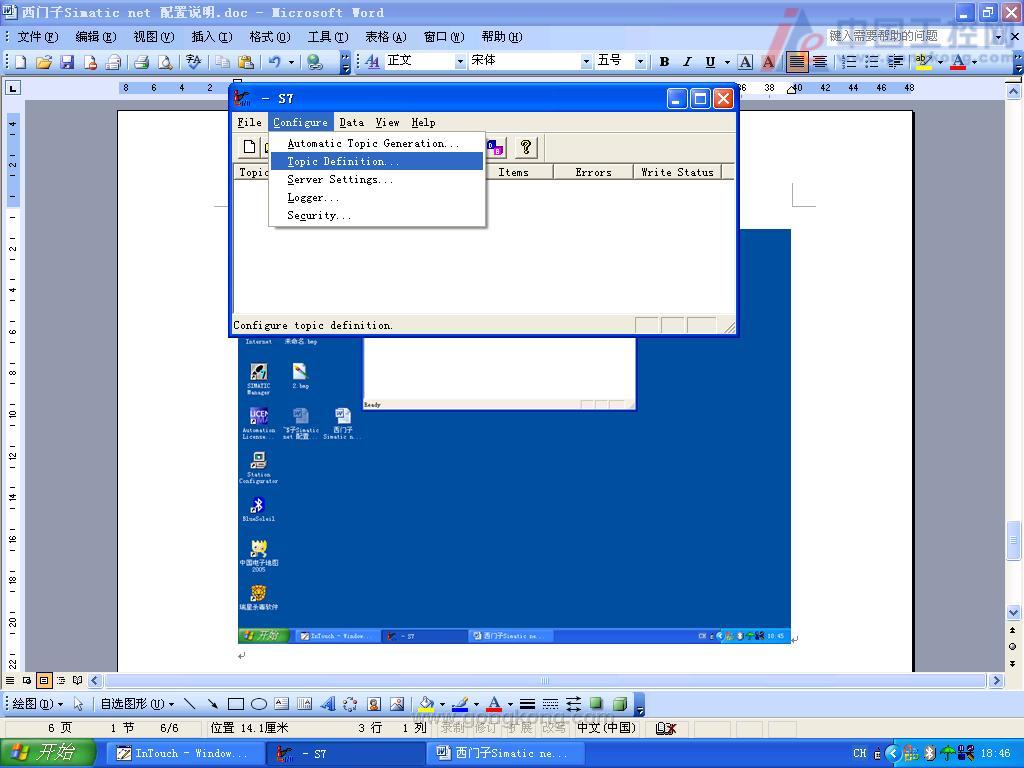
Task: Open the Styles and Formatting icon
Action: [373, 61]
